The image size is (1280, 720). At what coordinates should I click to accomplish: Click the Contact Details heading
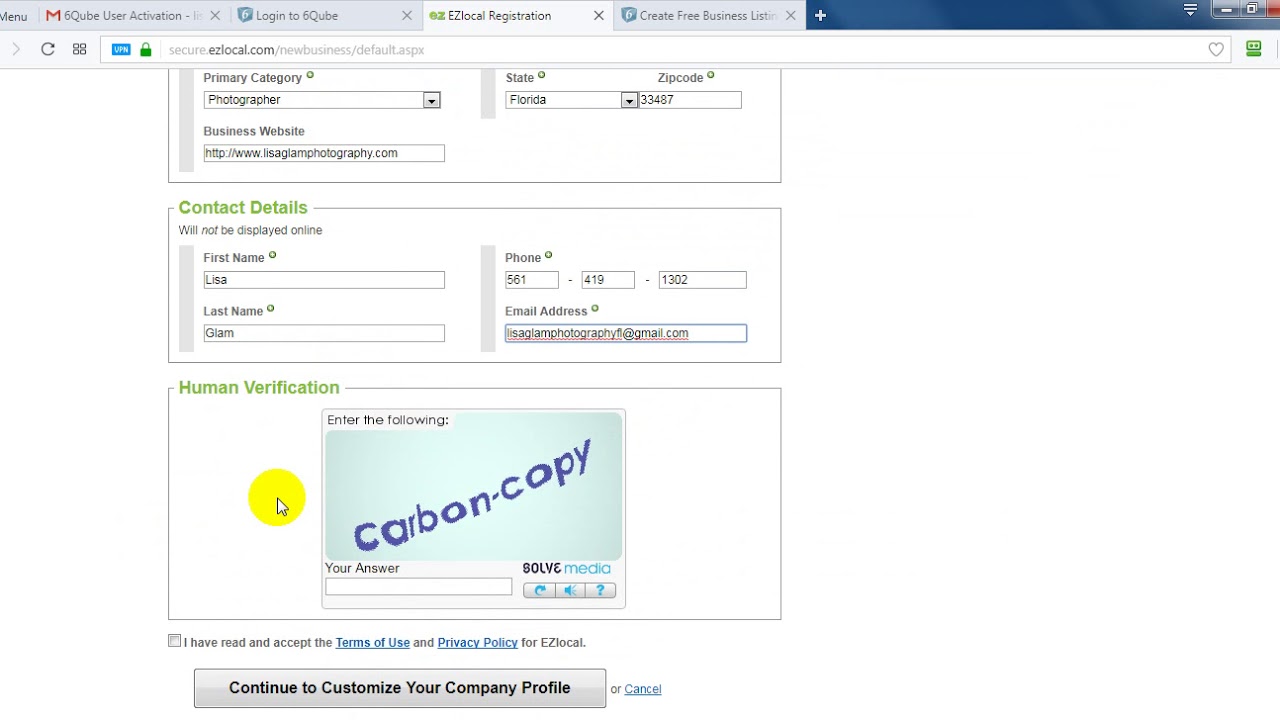pos(243,208)
